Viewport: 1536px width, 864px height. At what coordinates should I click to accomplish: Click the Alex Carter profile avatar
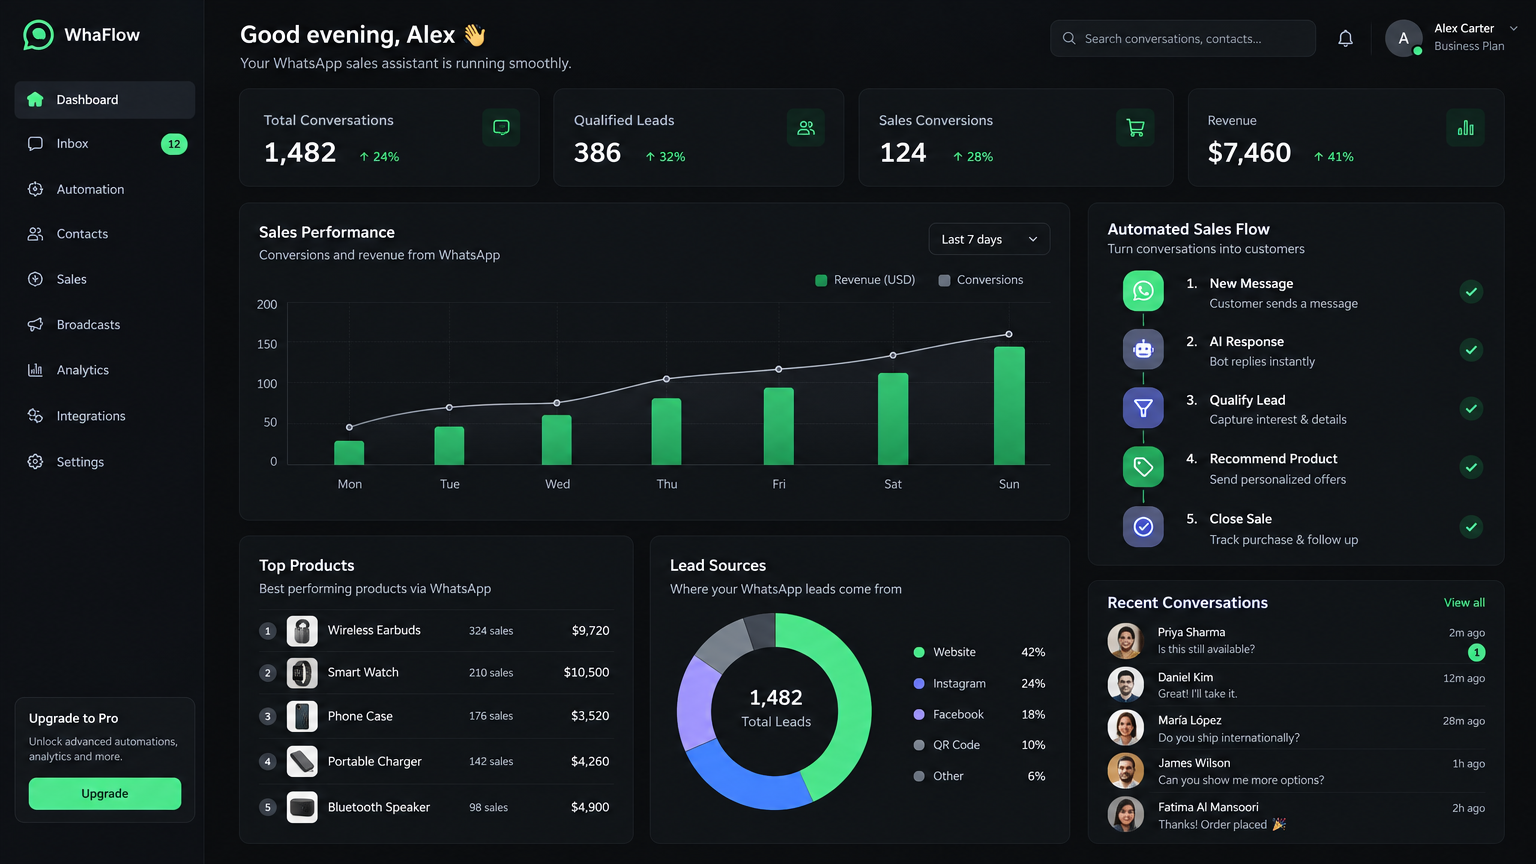coord(1404,38)
